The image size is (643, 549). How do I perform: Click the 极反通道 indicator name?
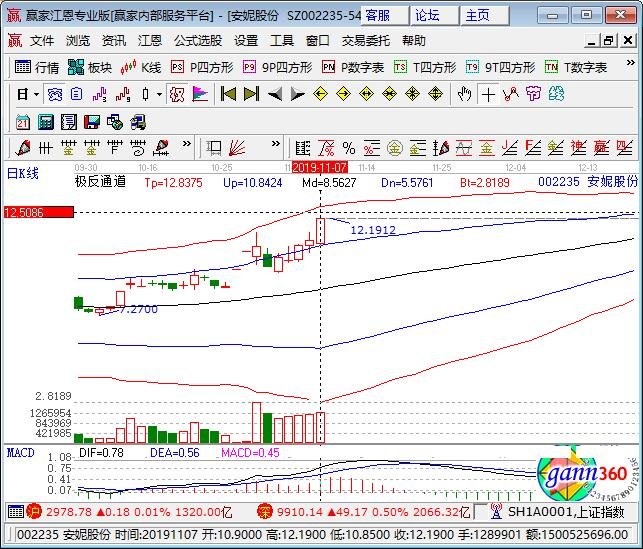tap(100, 181)
